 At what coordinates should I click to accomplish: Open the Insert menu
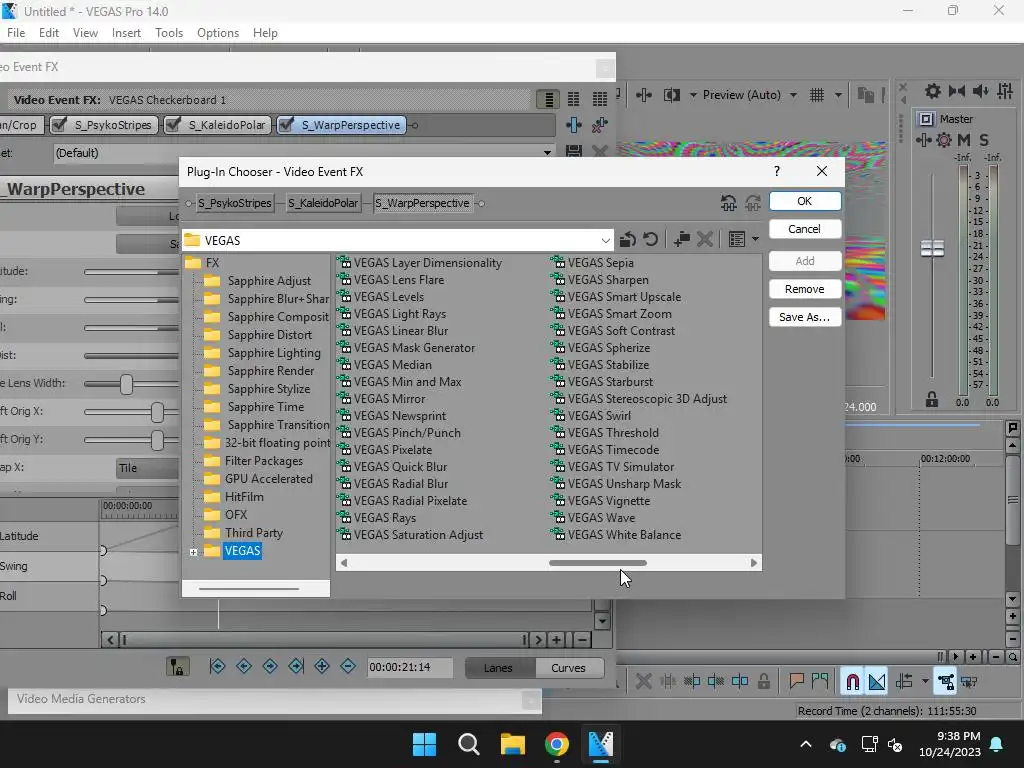click(126, 33)
